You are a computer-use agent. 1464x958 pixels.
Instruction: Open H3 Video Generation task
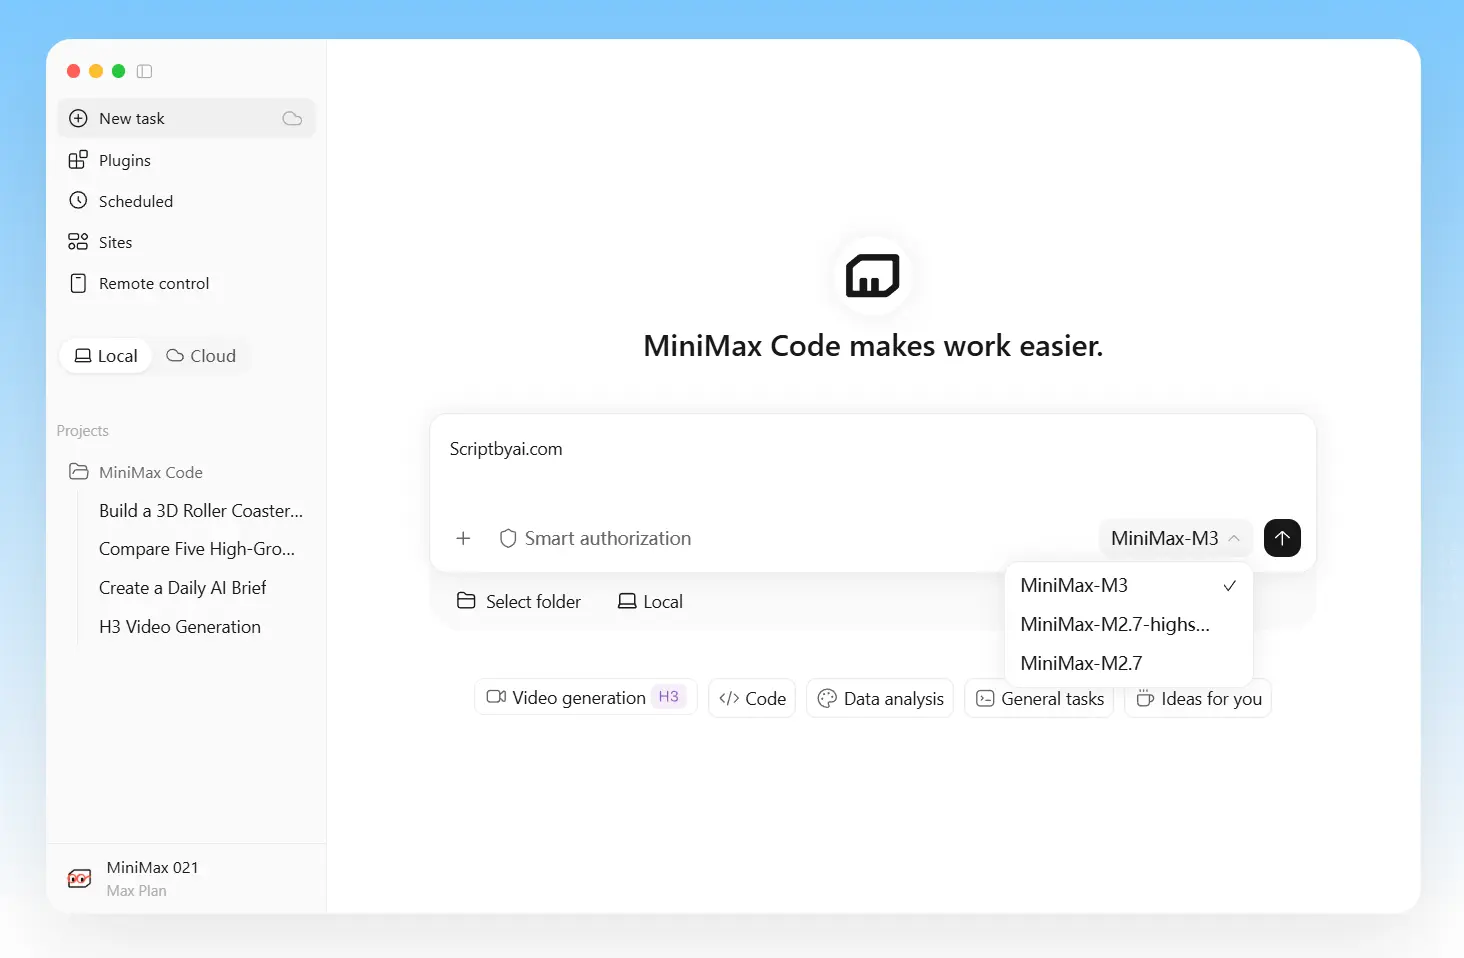pos(180,627)
